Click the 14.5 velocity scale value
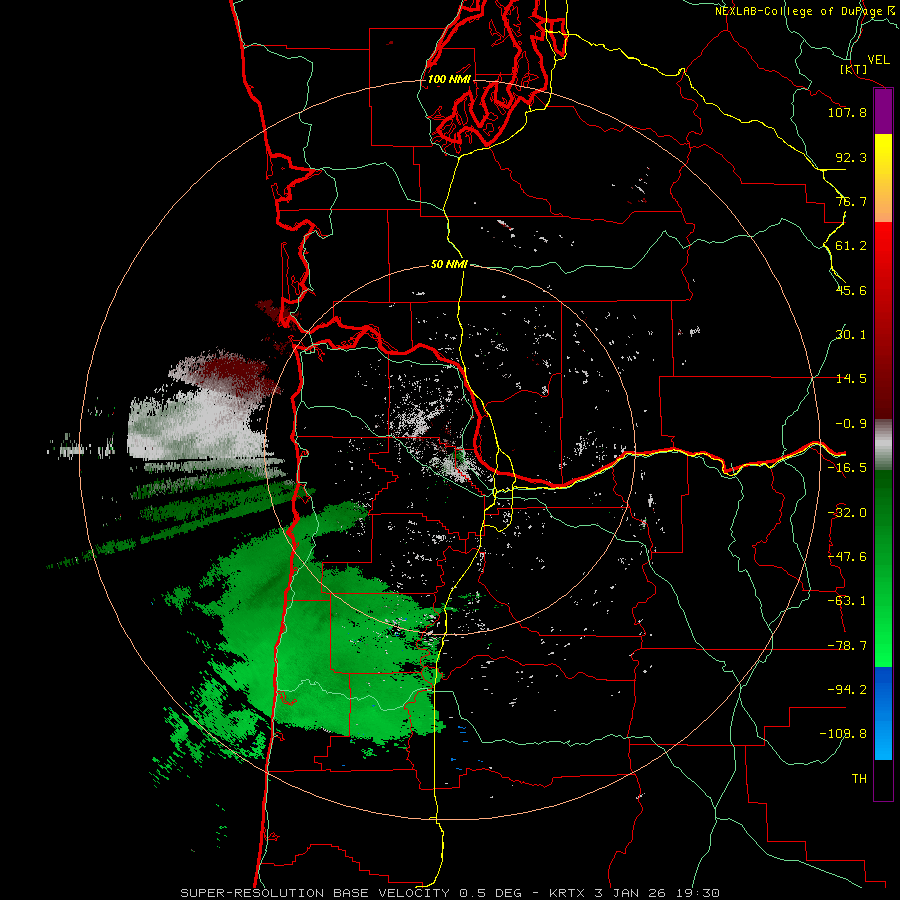This screenshot has width=900, height=900. pos(851,379)
